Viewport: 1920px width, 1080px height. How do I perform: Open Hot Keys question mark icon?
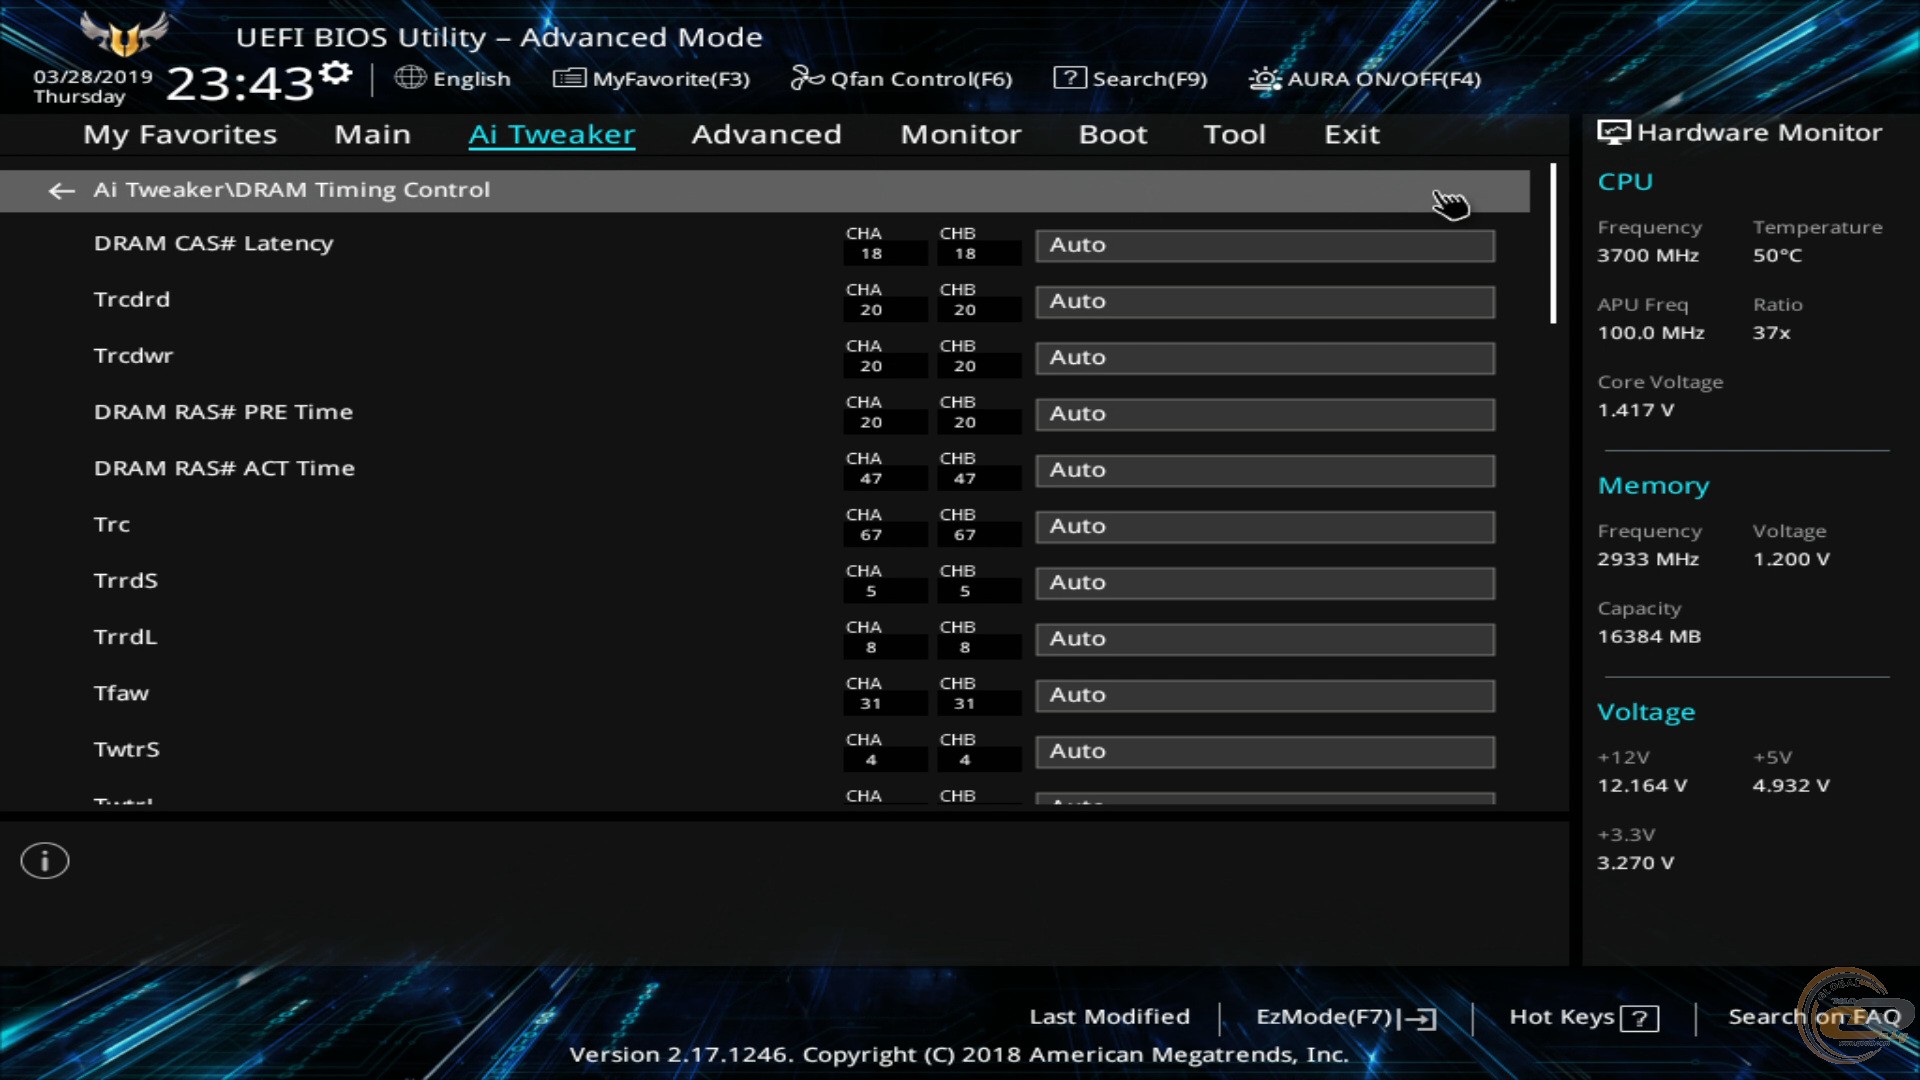[x=1639, y=1018]
